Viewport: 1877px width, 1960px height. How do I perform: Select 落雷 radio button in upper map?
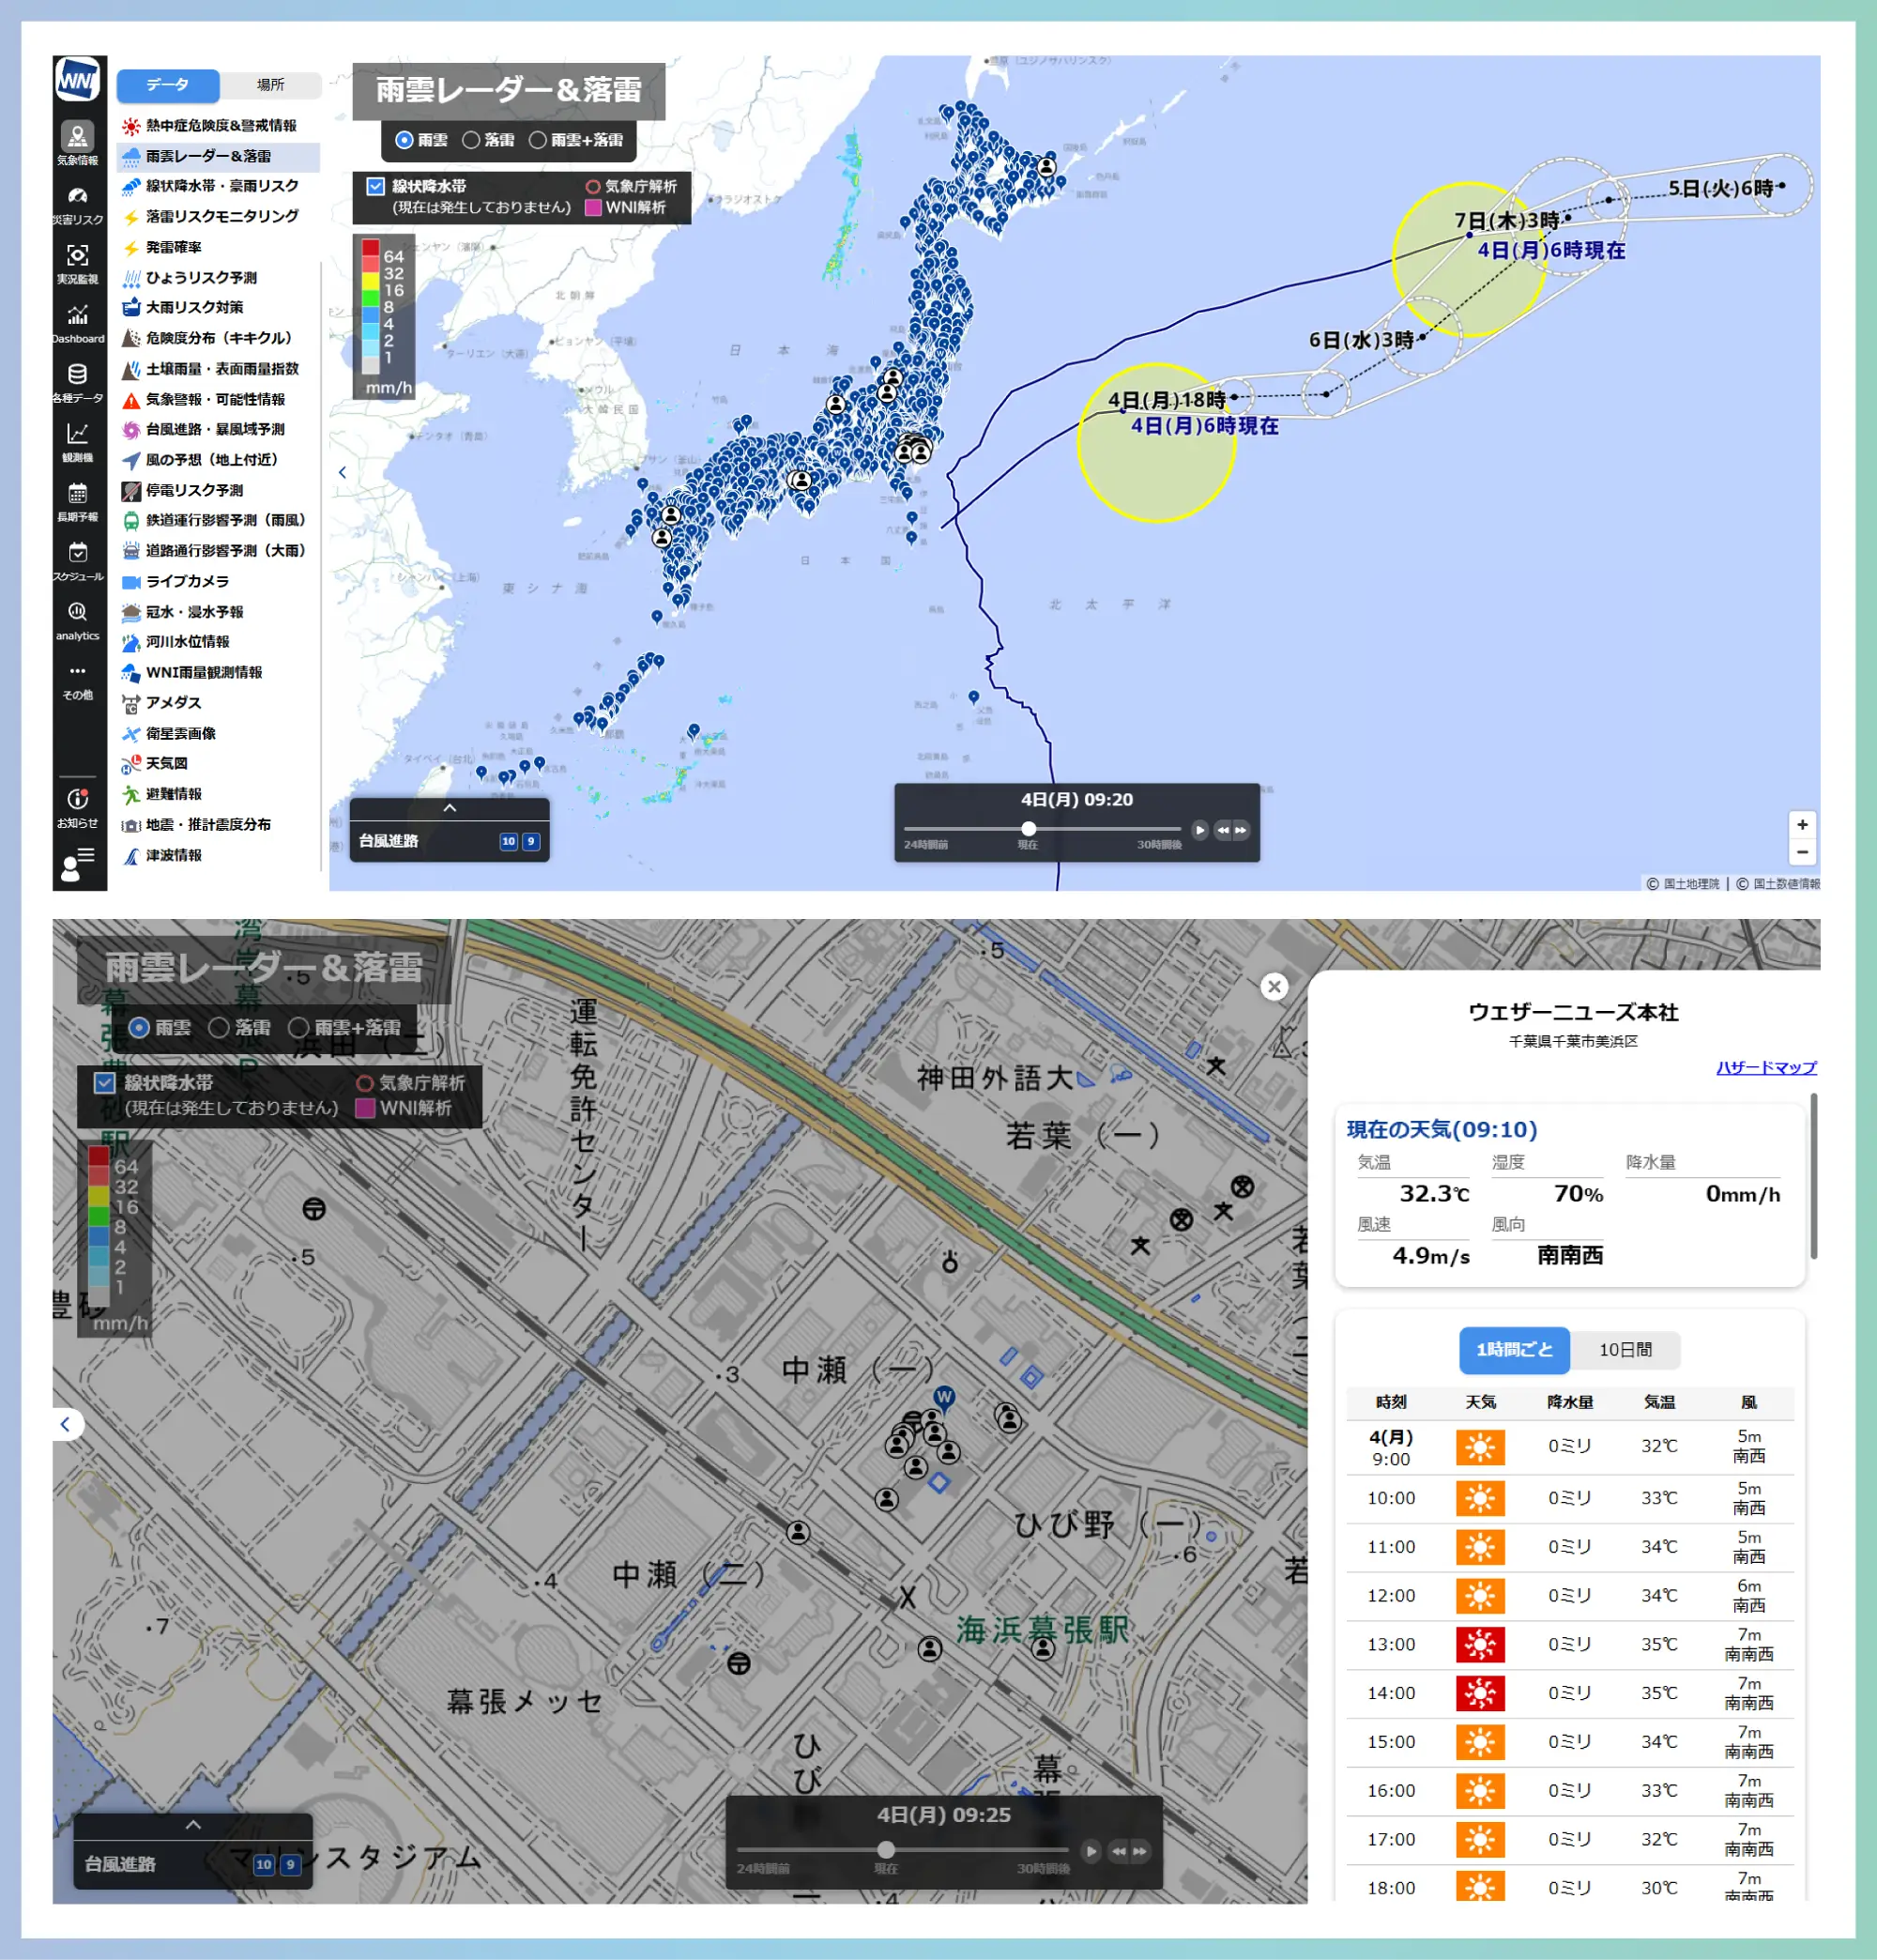(x=470, y=140)
